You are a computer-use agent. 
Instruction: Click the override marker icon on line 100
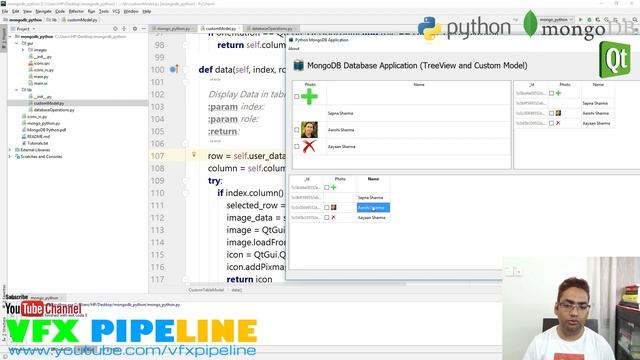tap(174, 69)
